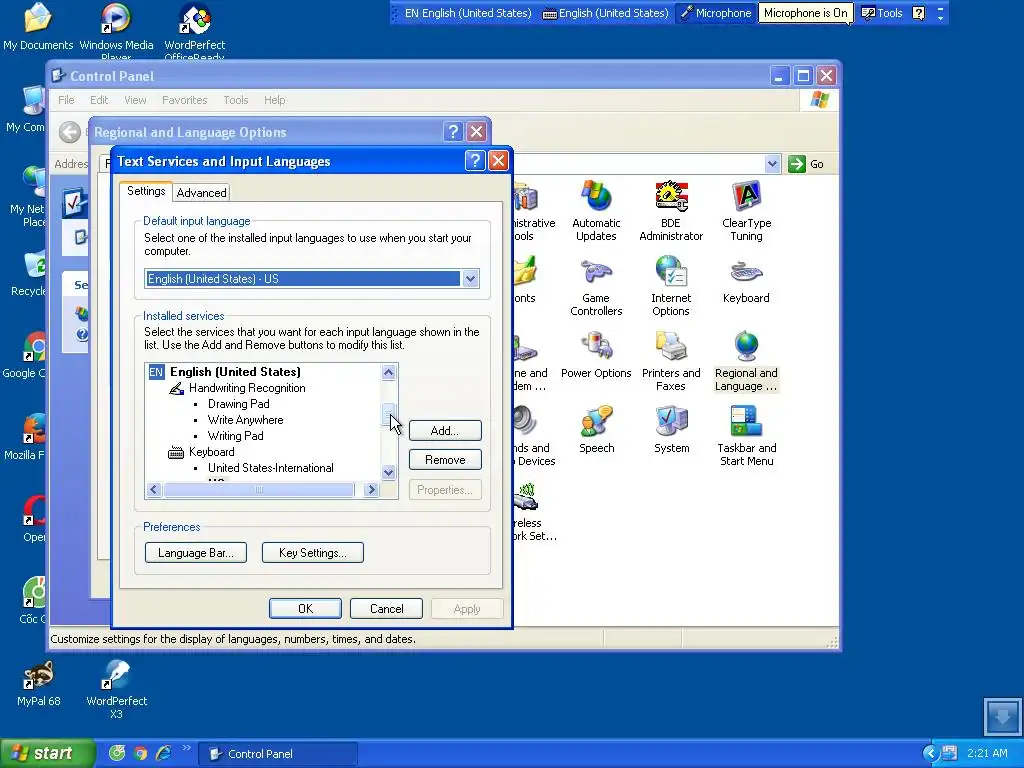Toggle Microphone button on Language bar

715,13
